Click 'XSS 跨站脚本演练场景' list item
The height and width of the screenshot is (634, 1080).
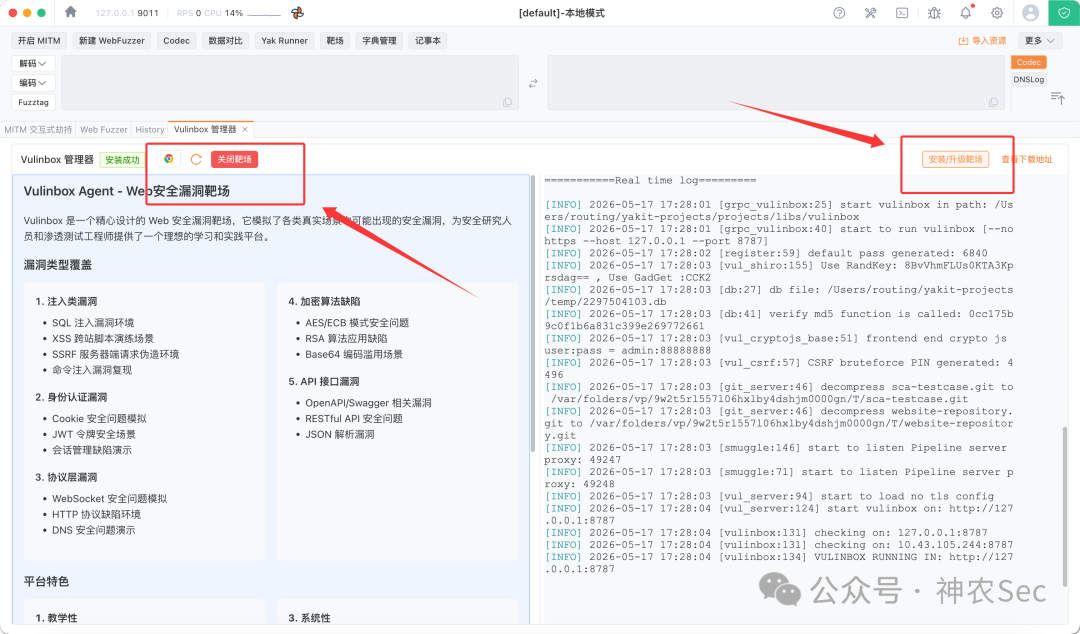click(103, 338)
